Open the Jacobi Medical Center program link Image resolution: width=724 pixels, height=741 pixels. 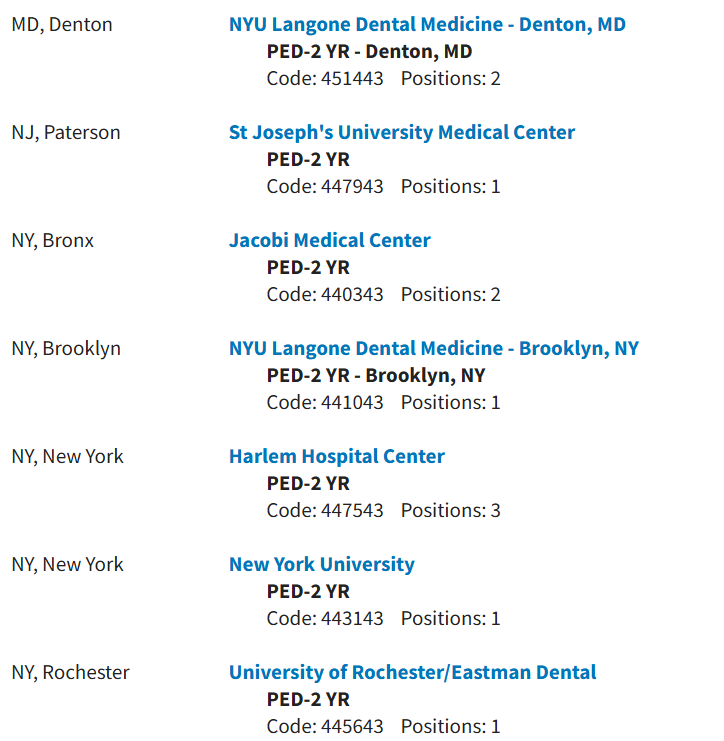pos(330,241)
